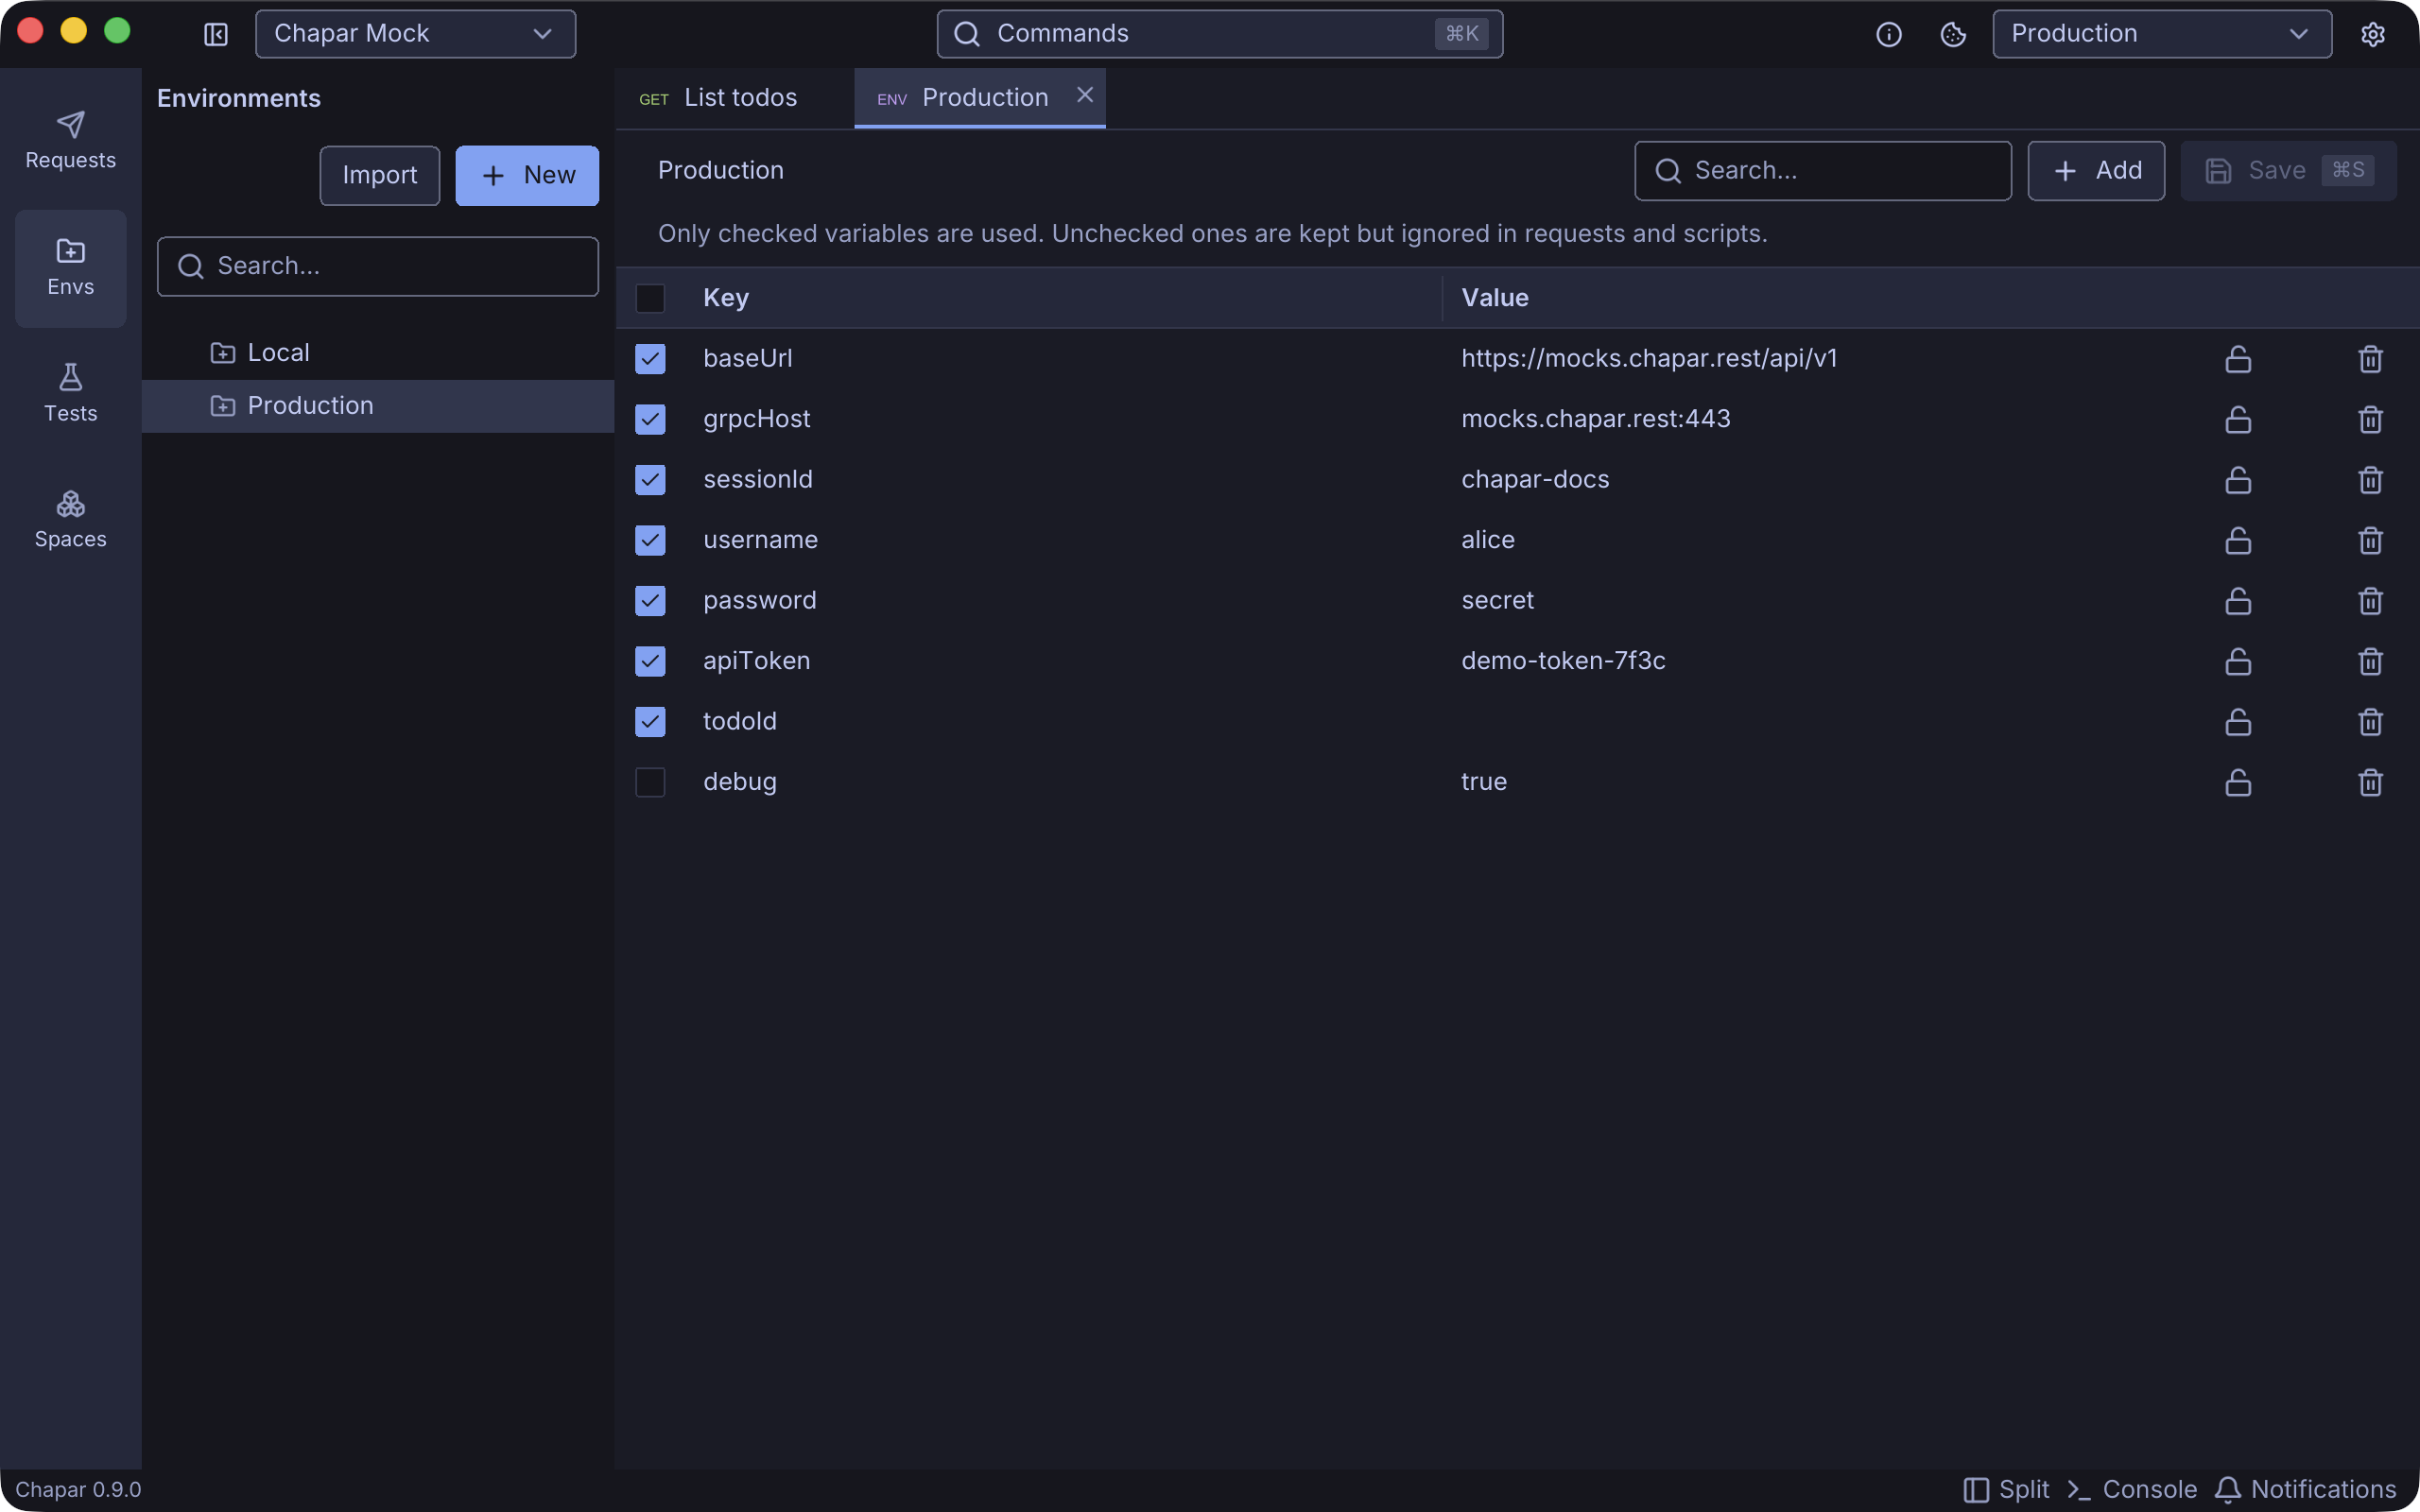The height and width of the screenshot is (1512, 2420).
Task: Click the Import button
Action: [379, 175]
